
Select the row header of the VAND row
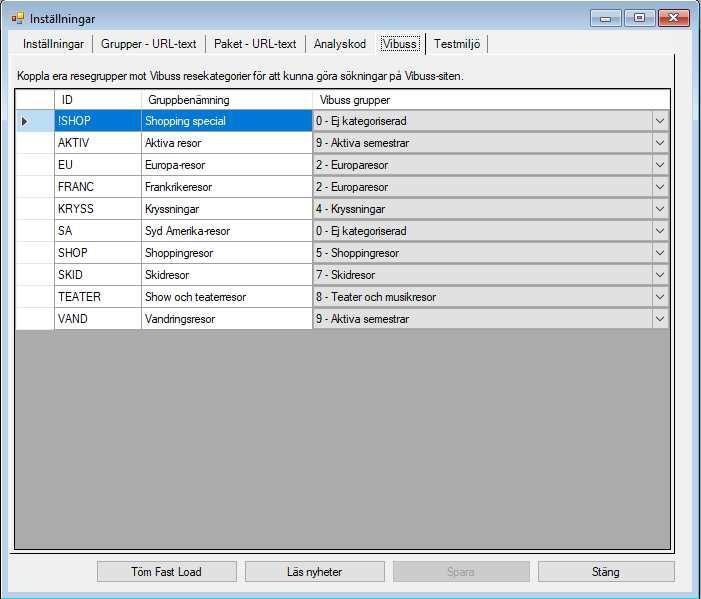coord(35,318)
